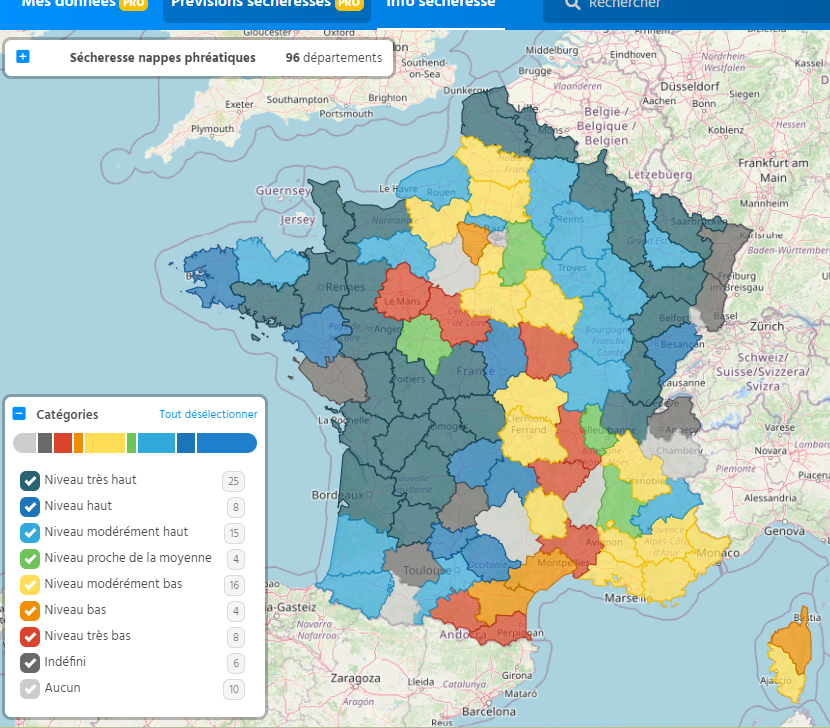The height and width of the screenshot is (728, 830).
Task: Click the red segment of category bar
Action: coord(62,443)
